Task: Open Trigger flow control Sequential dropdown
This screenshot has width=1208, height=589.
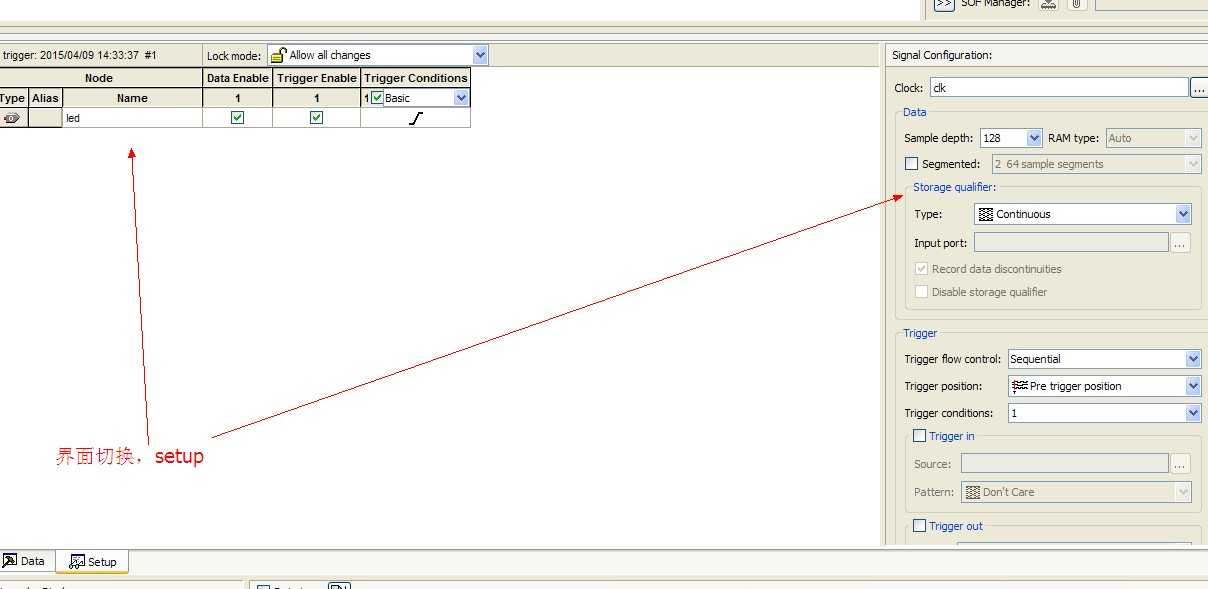Action: tap(1193, 359)
